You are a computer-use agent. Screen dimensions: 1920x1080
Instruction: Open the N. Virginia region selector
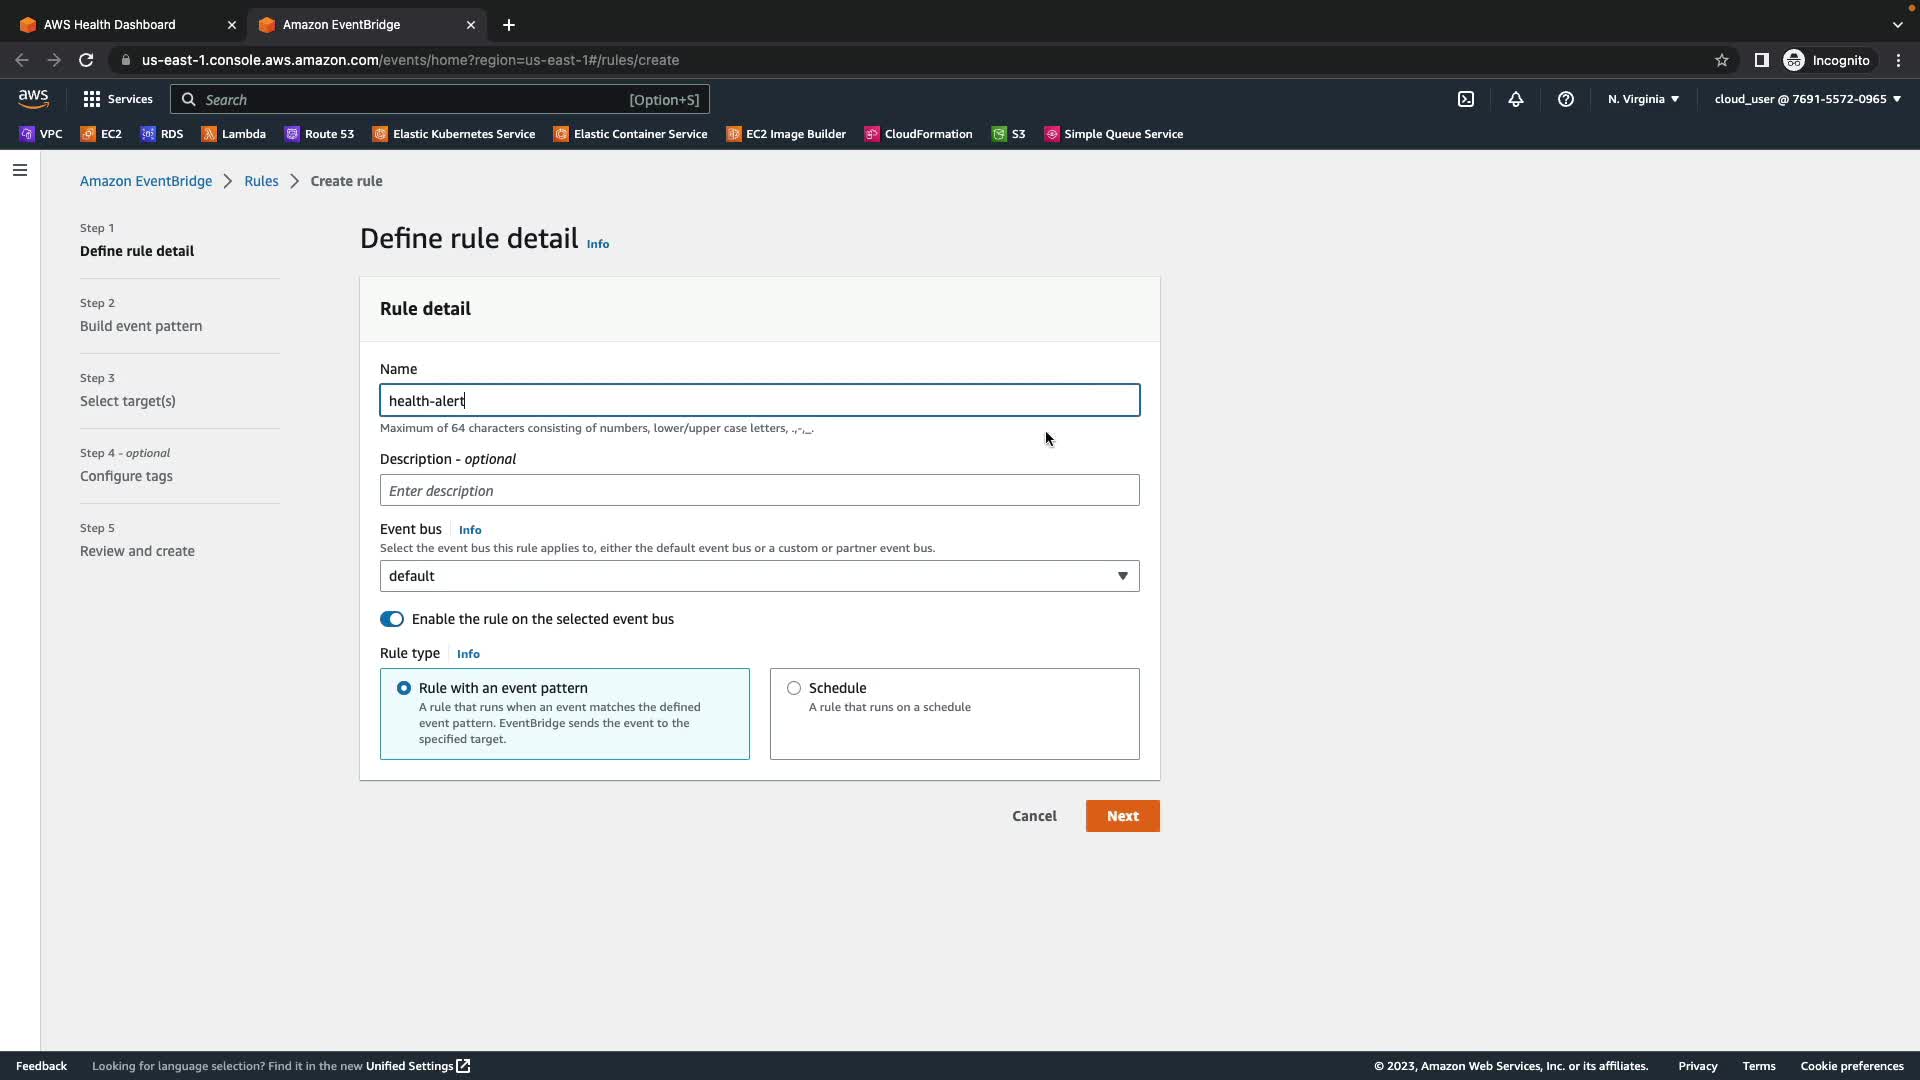pyautogui.click(x=1643, y=99)
